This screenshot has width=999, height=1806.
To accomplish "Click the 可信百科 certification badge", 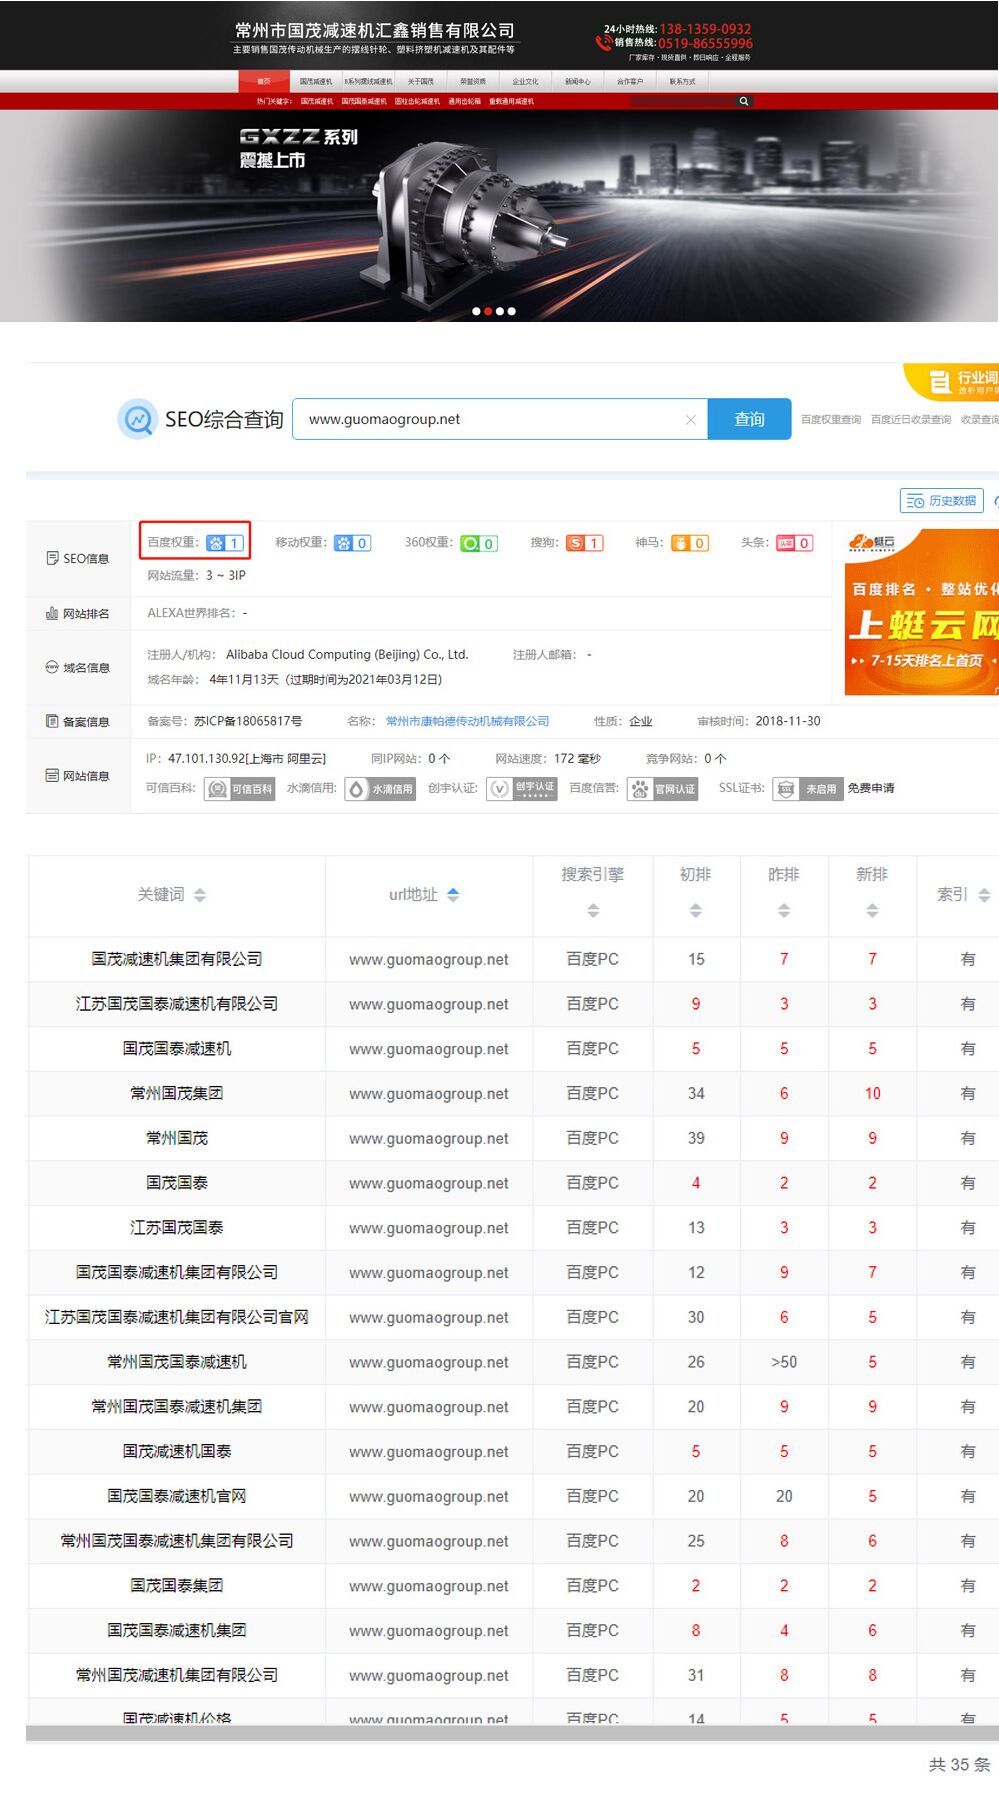I will point(239,789).
